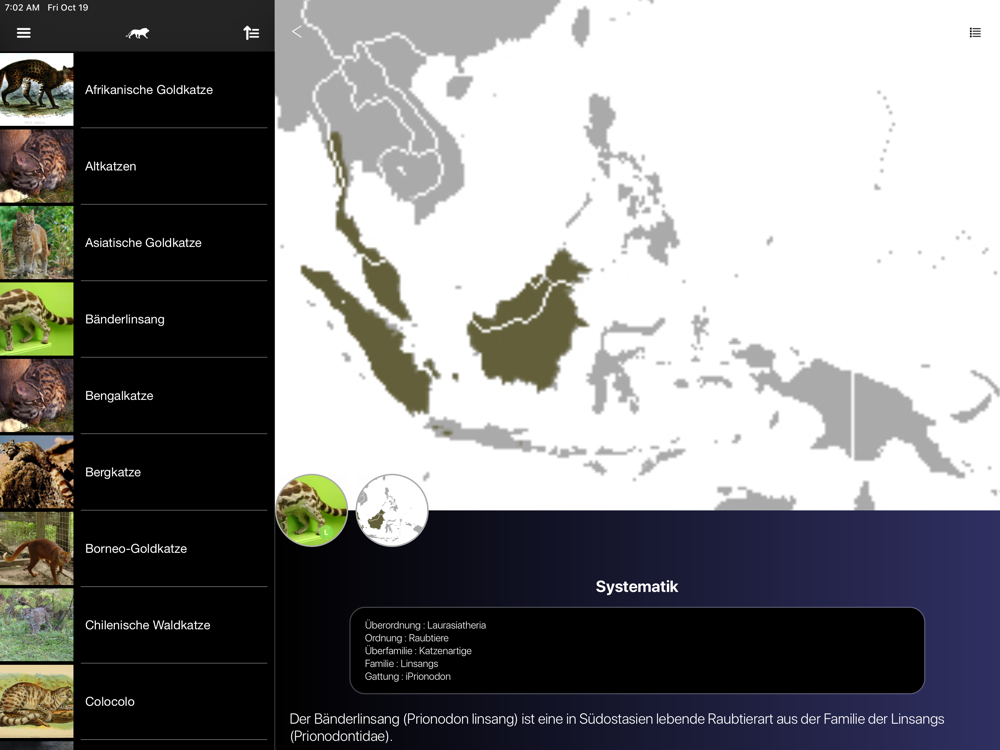
Task: Click the date Fri Oct 19
Action: pos(68,8)
